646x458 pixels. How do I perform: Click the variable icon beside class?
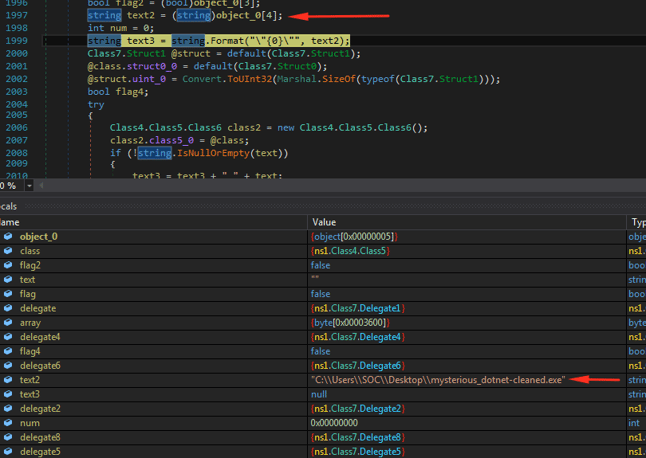pos(8,251)
